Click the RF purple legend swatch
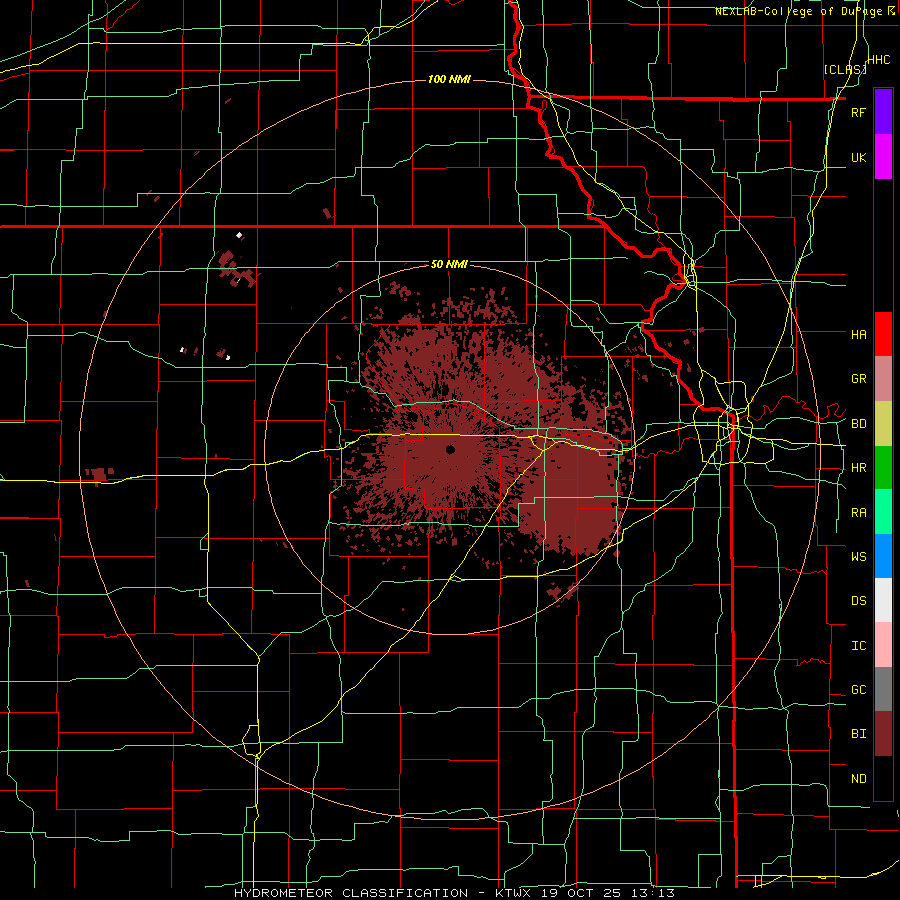Viewport: 900px width, 900px height. tap(883, 112)
